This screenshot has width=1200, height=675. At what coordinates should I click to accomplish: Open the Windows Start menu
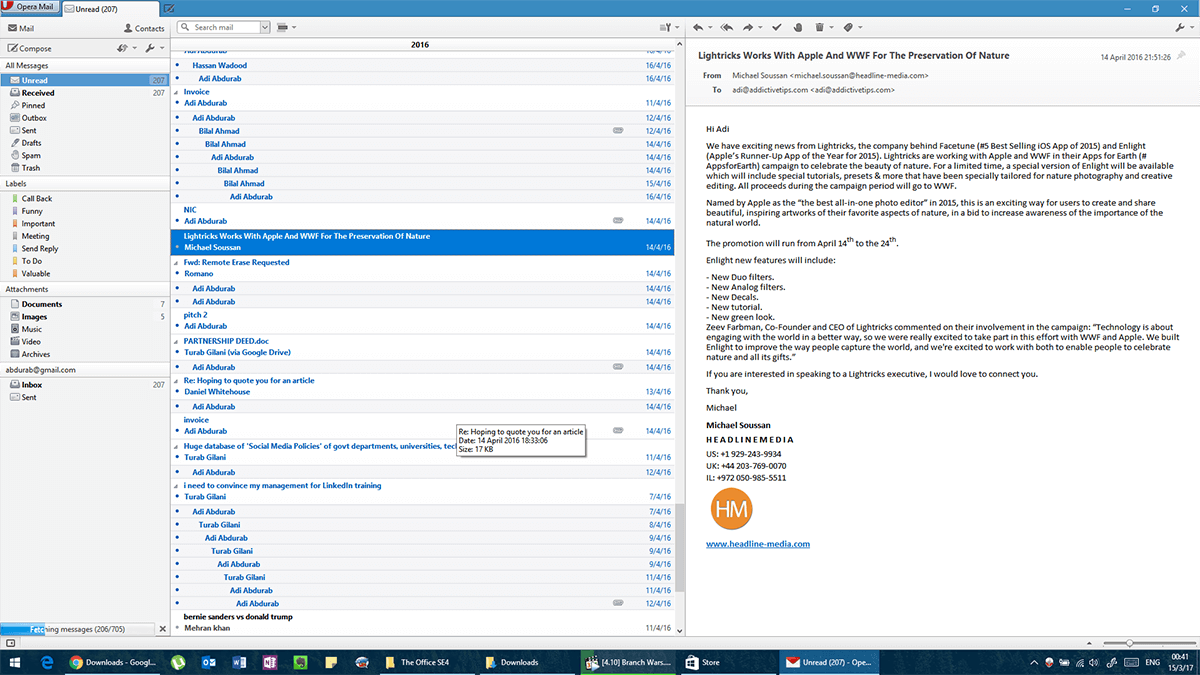point(15,662)
